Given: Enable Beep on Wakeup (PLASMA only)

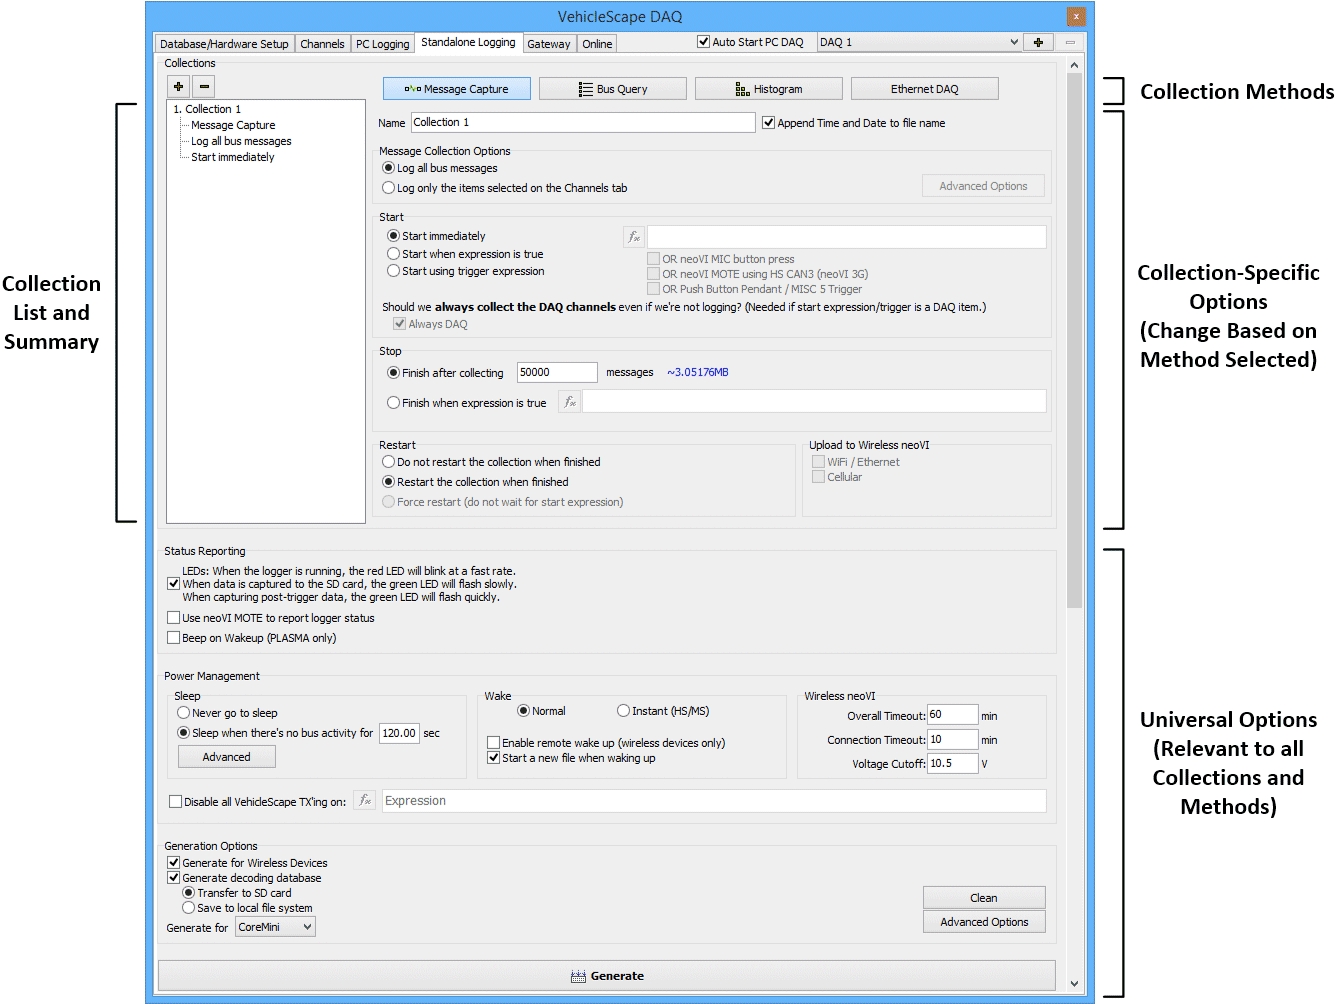Looking at the screenshot, I should [x=174, y=638].
